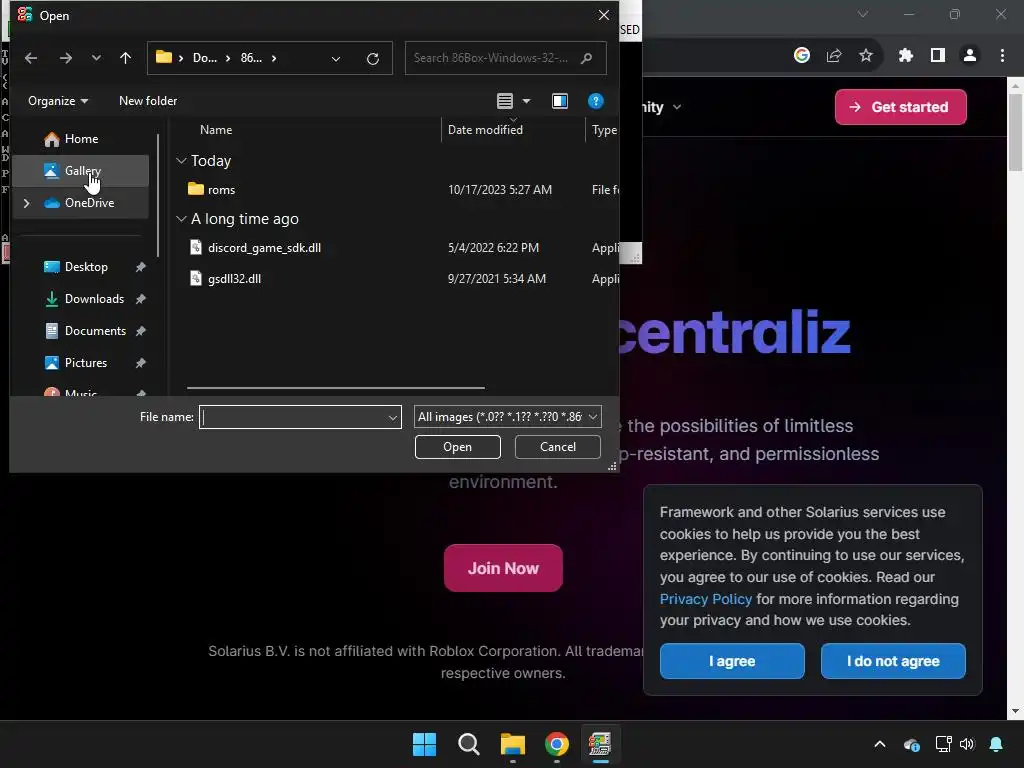Refresh the folder contents

pyautogui.click(x=373, y=59)
